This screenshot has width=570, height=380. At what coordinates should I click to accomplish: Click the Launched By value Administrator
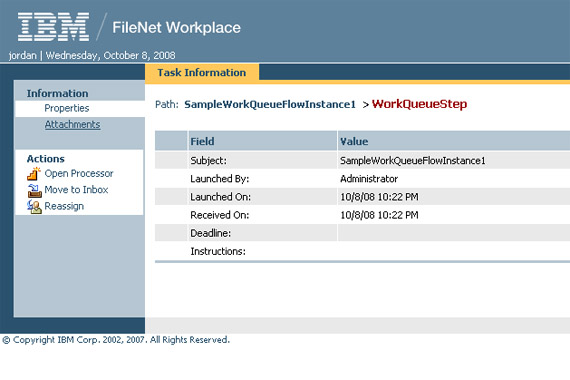(x=369, y=179)
